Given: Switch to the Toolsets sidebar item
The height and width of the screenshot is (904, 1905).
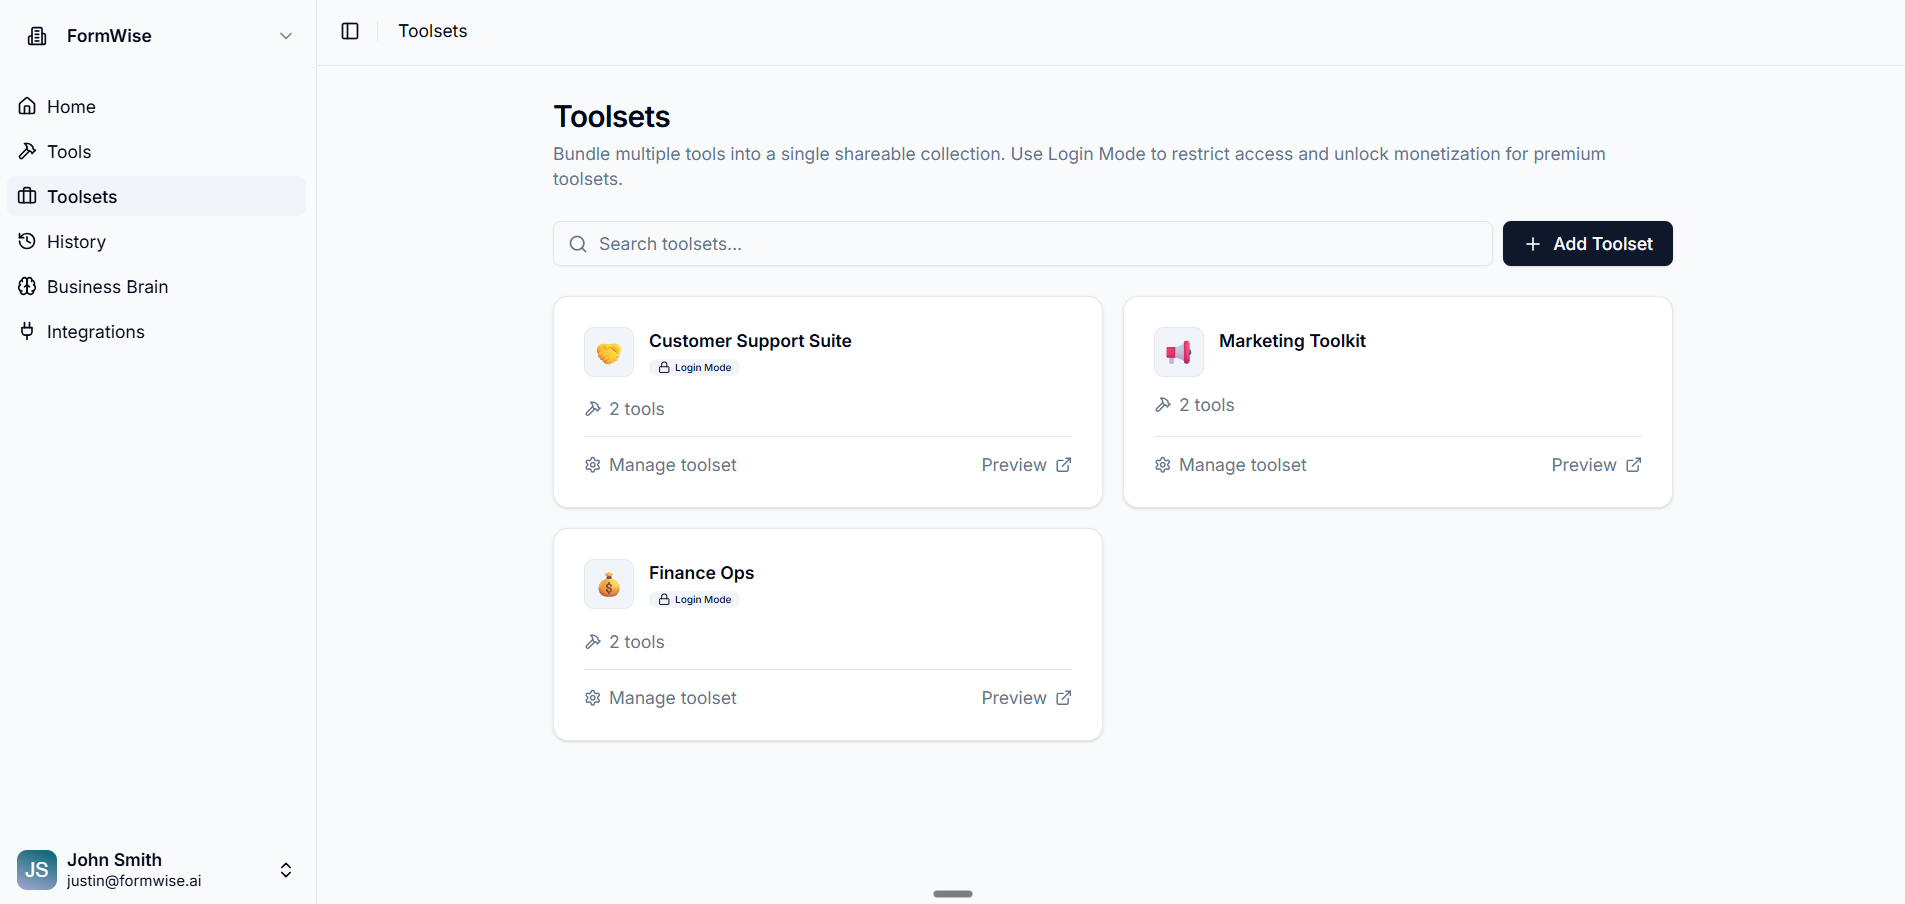Looking at the screenshot, I should [82, 196].
